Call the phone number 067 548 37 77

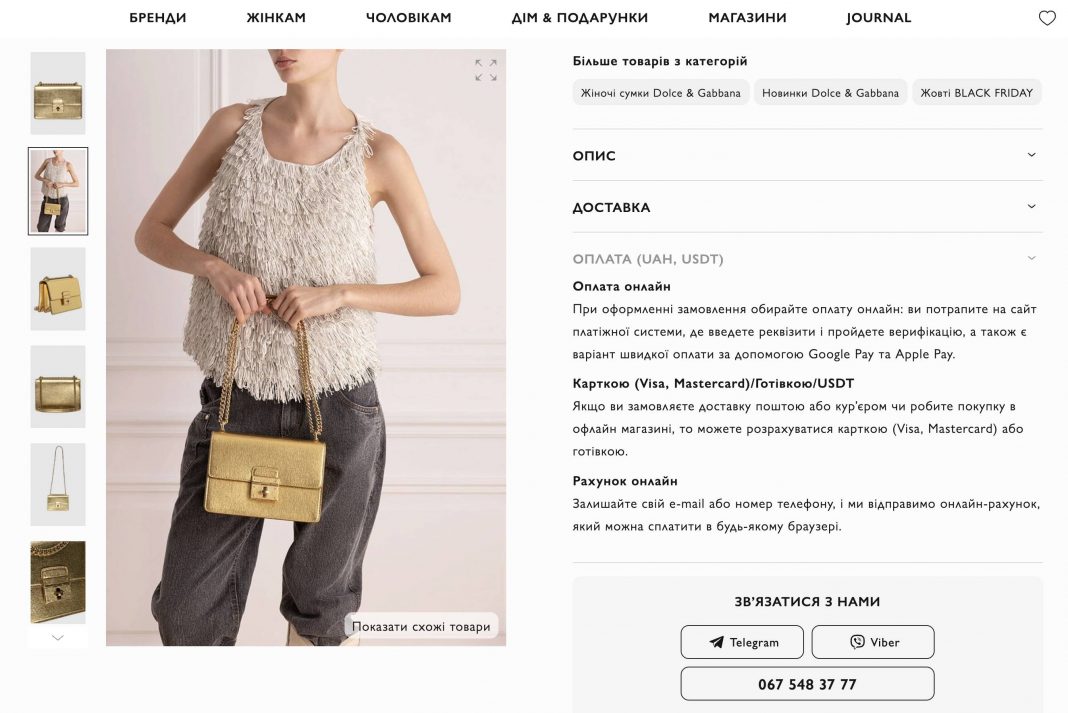point(807,684)
